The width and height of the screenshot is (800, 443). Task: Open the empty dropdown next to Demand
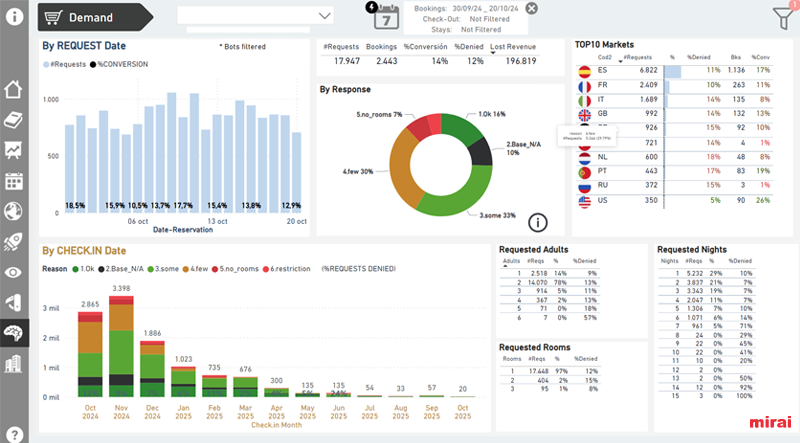pos(256,15)
